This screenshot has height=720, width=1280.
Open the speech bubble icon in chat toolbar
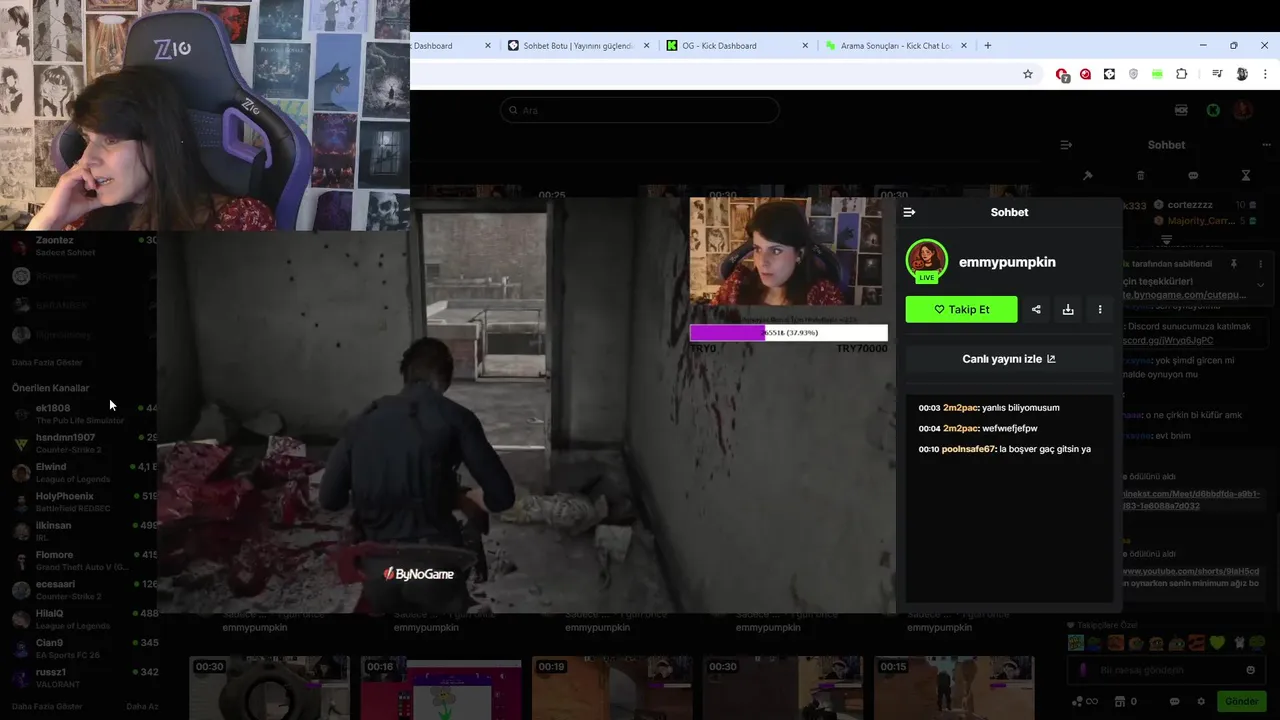[x=1193, y=175]
